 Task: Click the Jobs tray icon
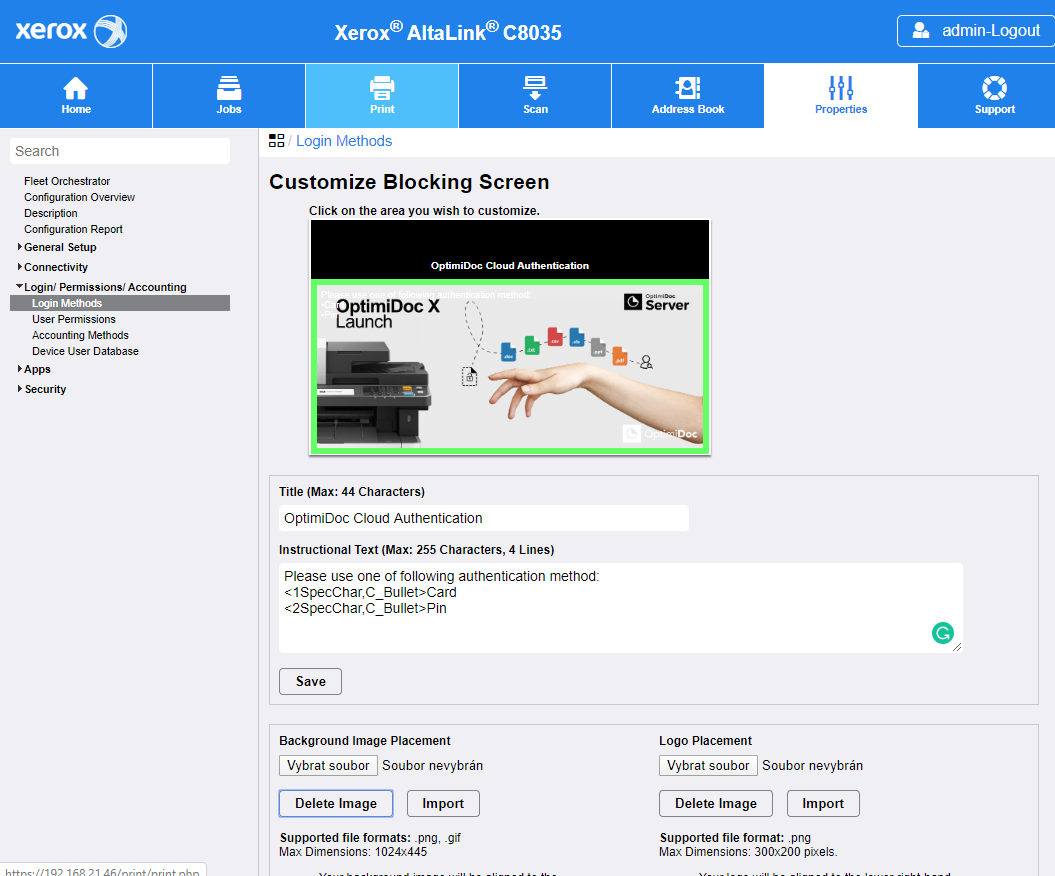229,88
